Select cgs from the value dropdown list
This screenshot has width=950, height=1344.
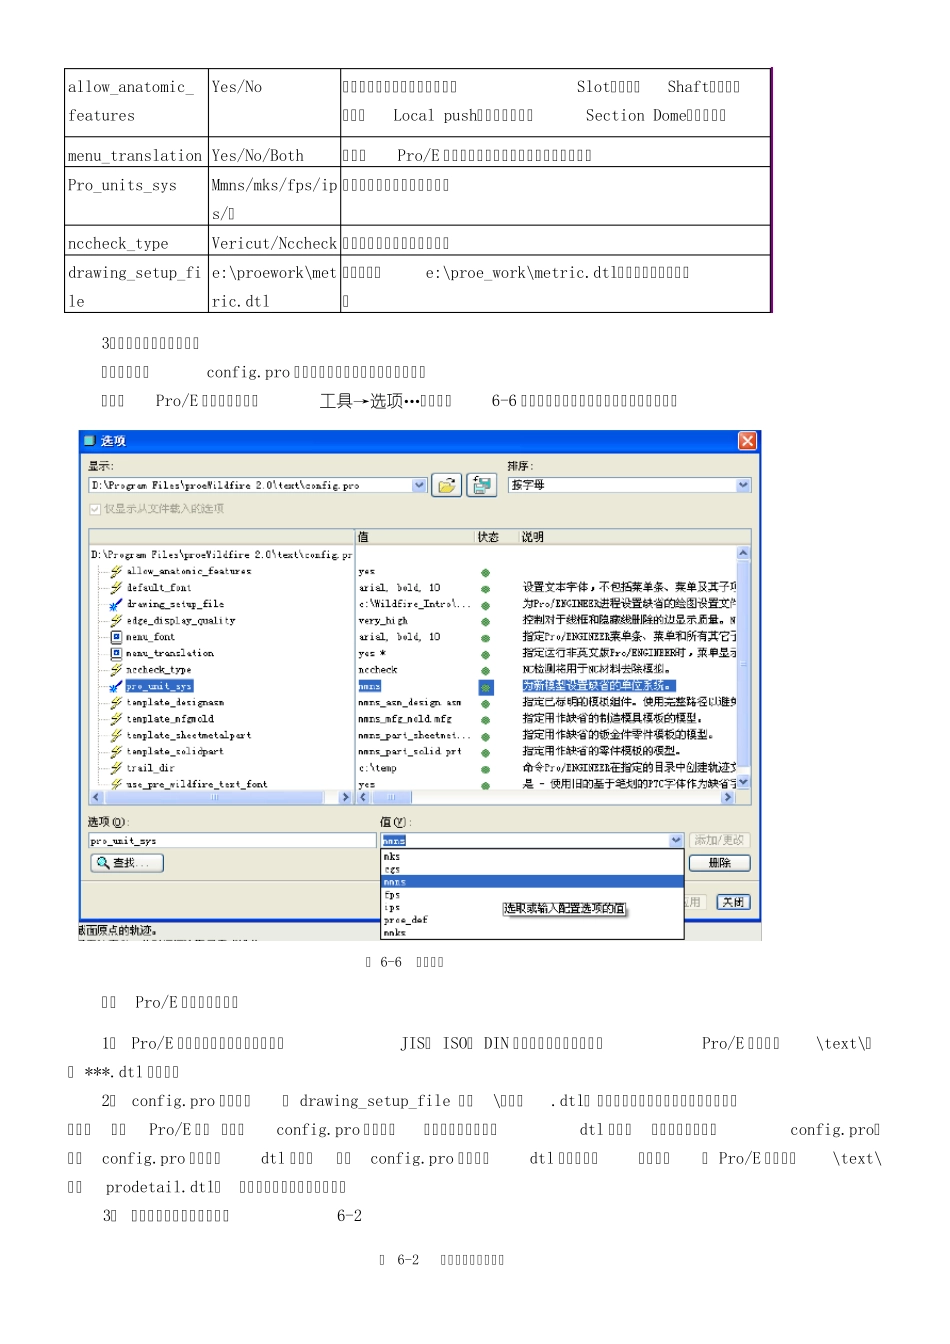pos(532,869)
